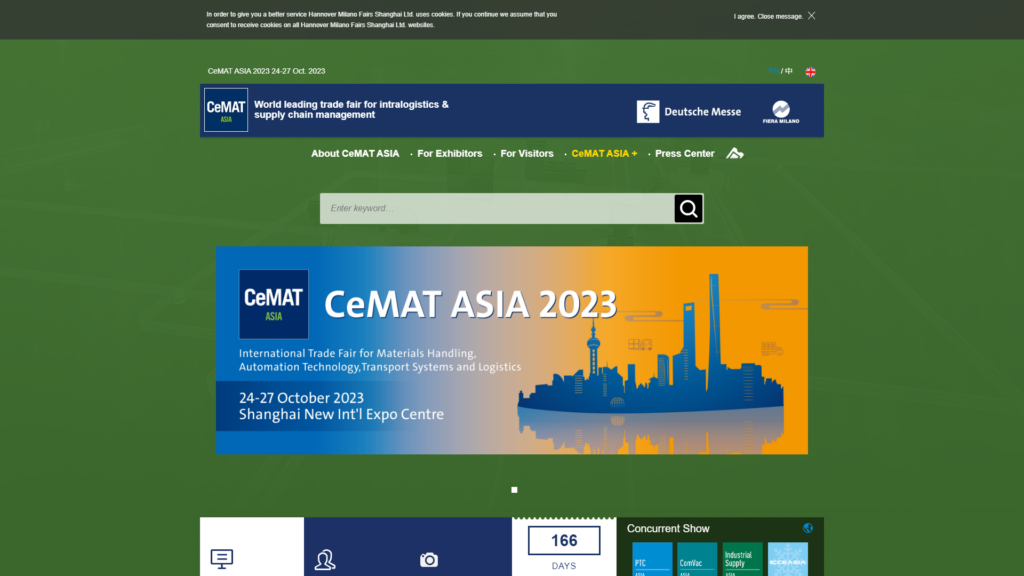Screen dimensions: 1024x576
Task: Open the Press Center menu
Action: [x=684, y=153]
